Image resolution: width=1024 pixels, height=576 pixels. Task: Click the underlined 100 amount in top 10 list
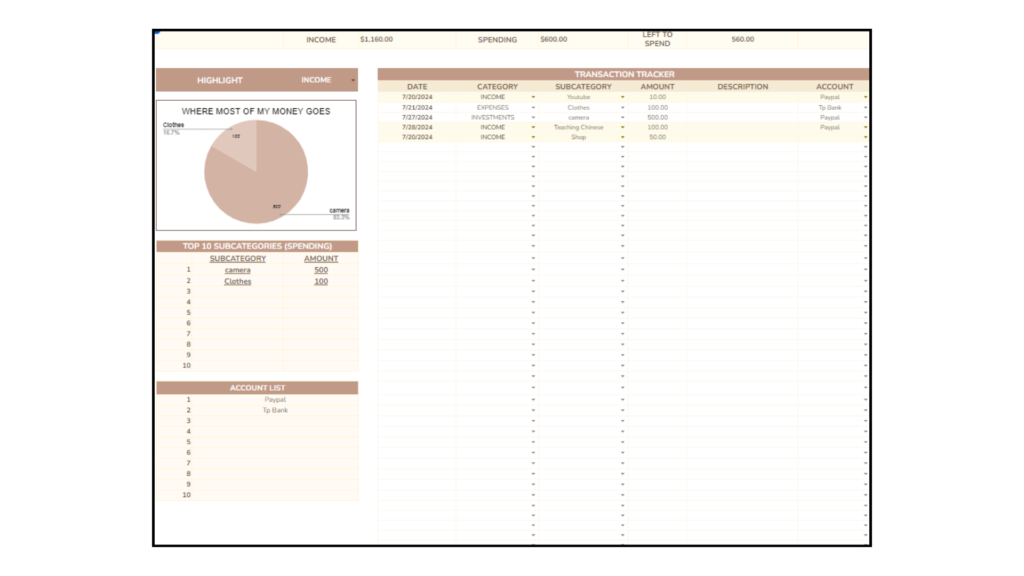[321, 281]
